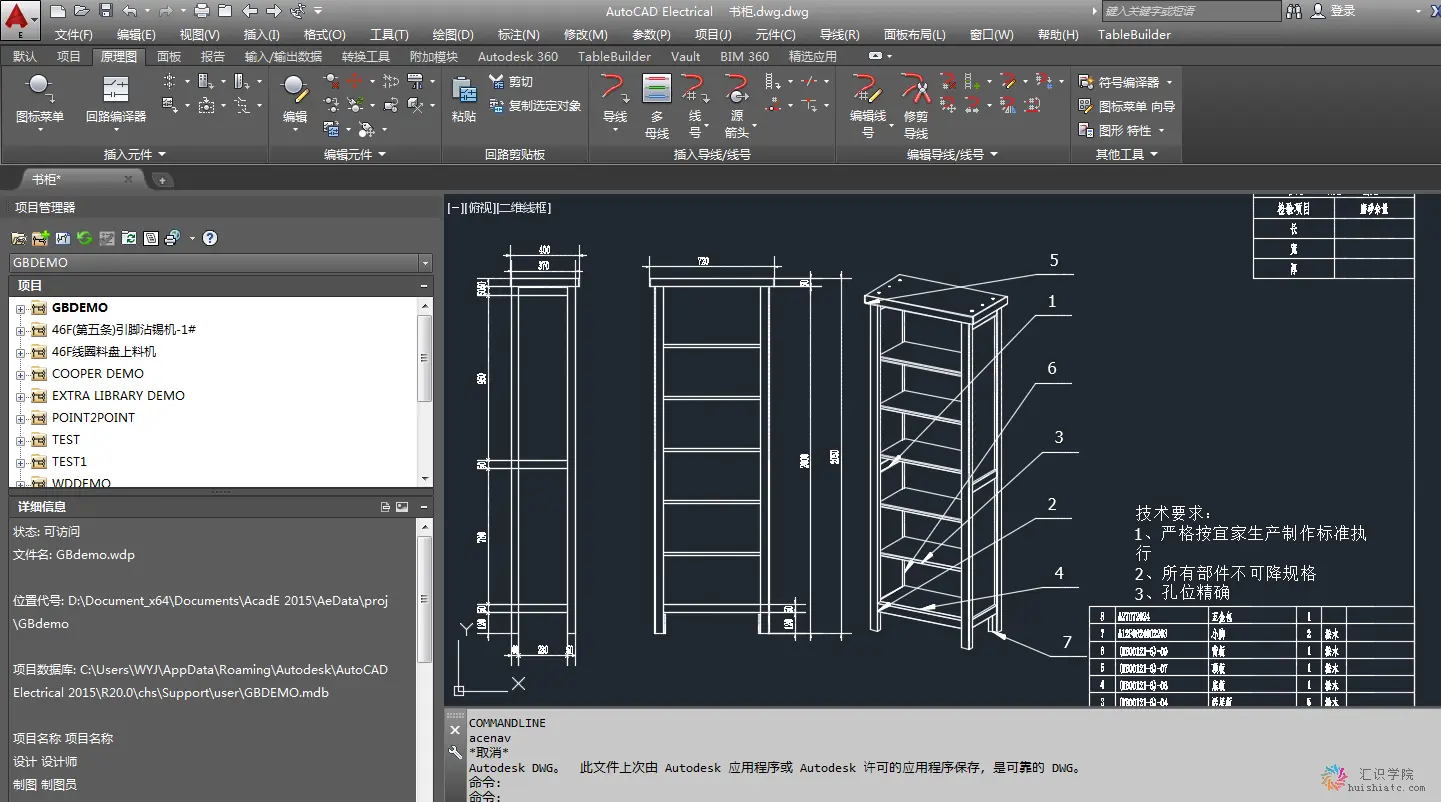Switch to the 项目 ribbon tab
Screen dimensions: 1441x802
[x=69, y=57]
